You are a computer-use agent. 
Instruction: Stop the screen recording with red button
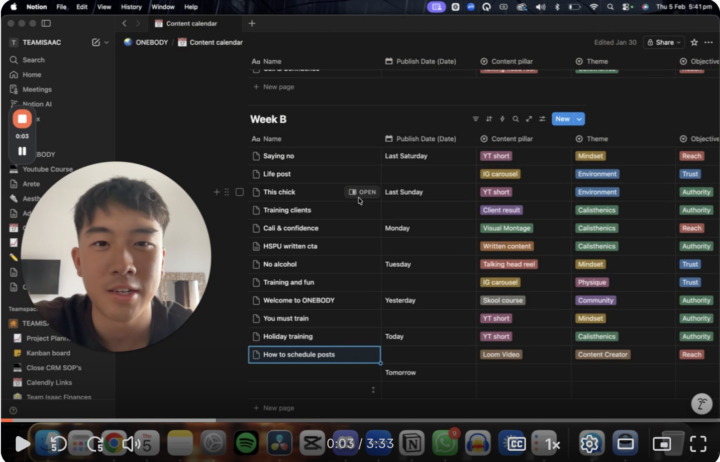click(22, 119)
